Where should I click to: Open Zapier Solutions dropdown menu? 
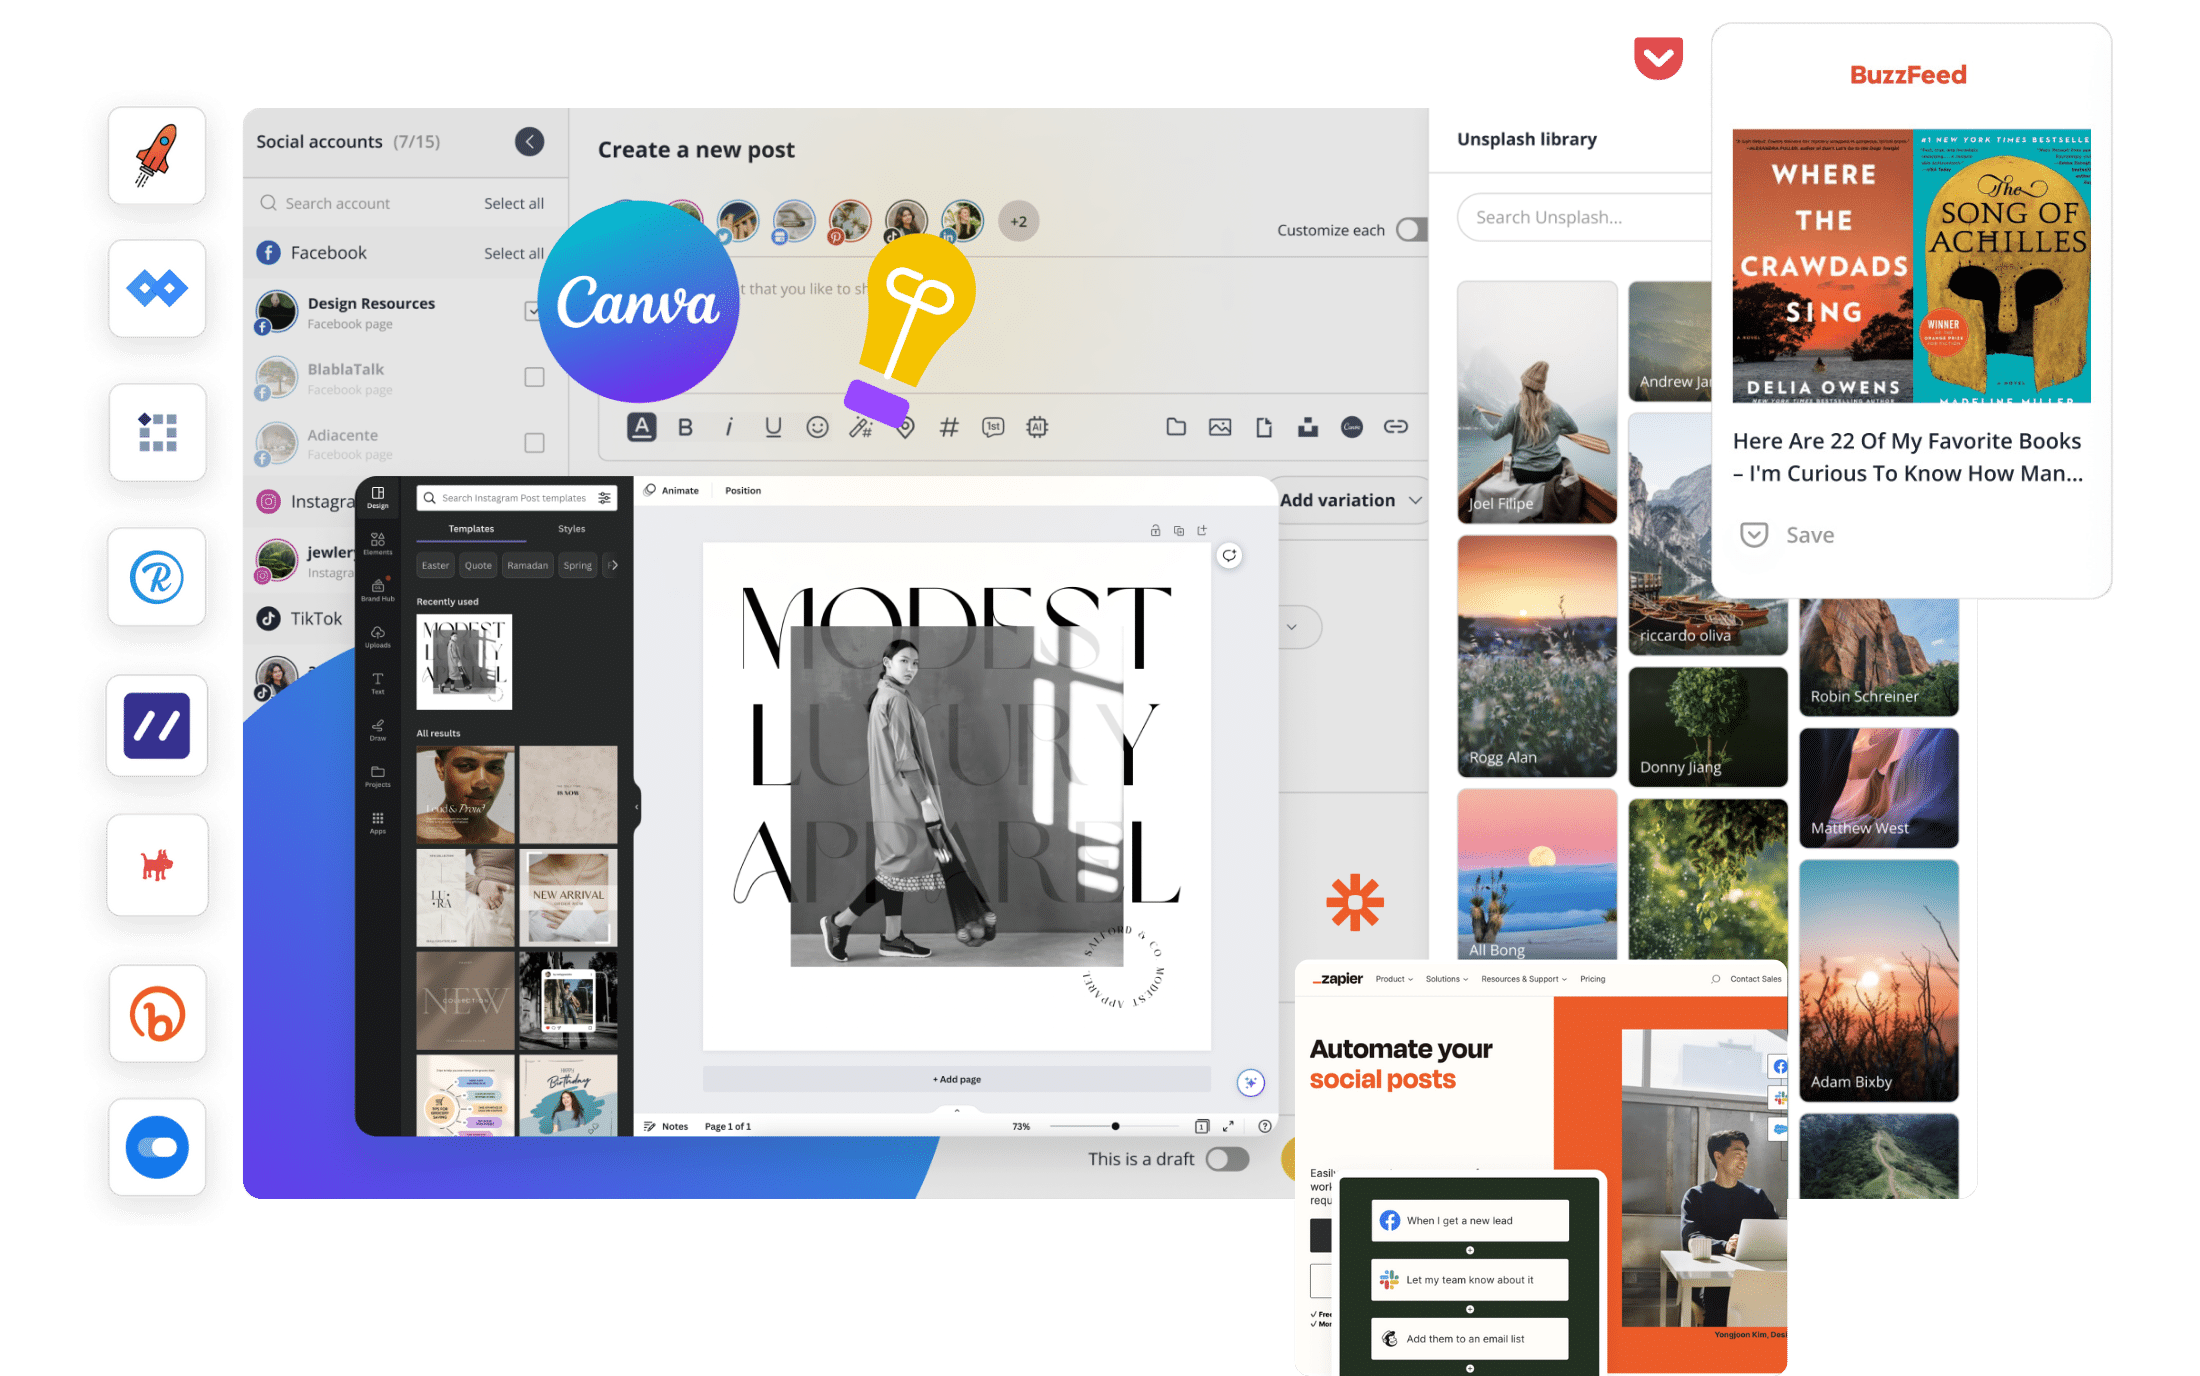[x=1447, y=979]
